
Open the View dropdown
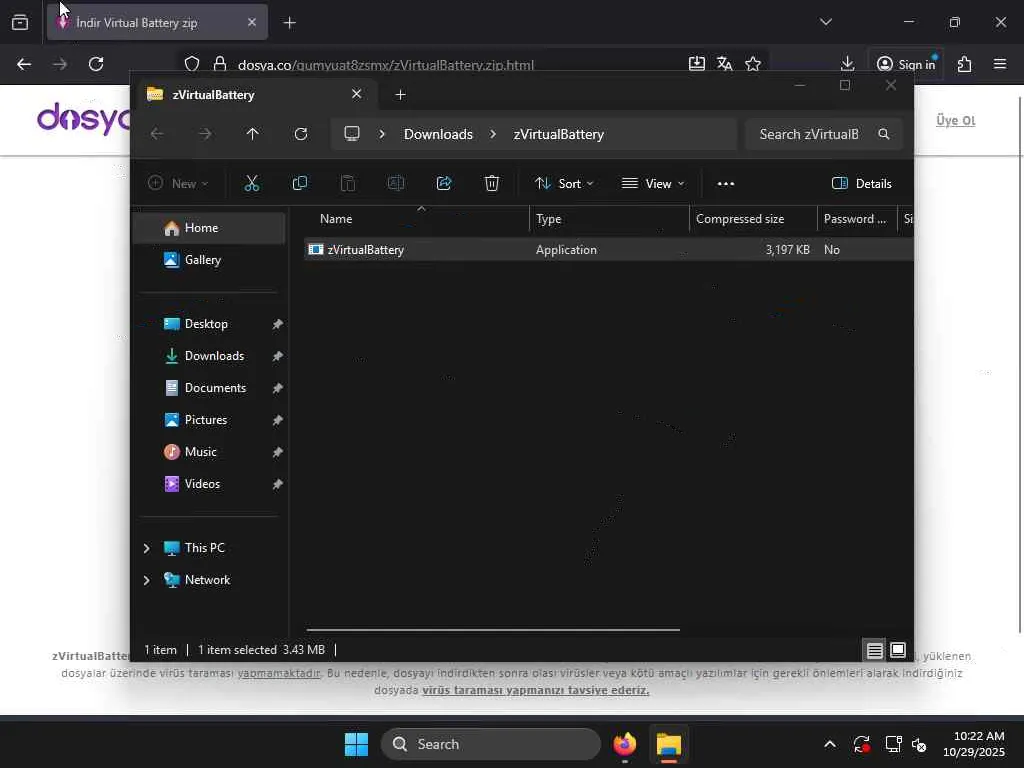653,184
